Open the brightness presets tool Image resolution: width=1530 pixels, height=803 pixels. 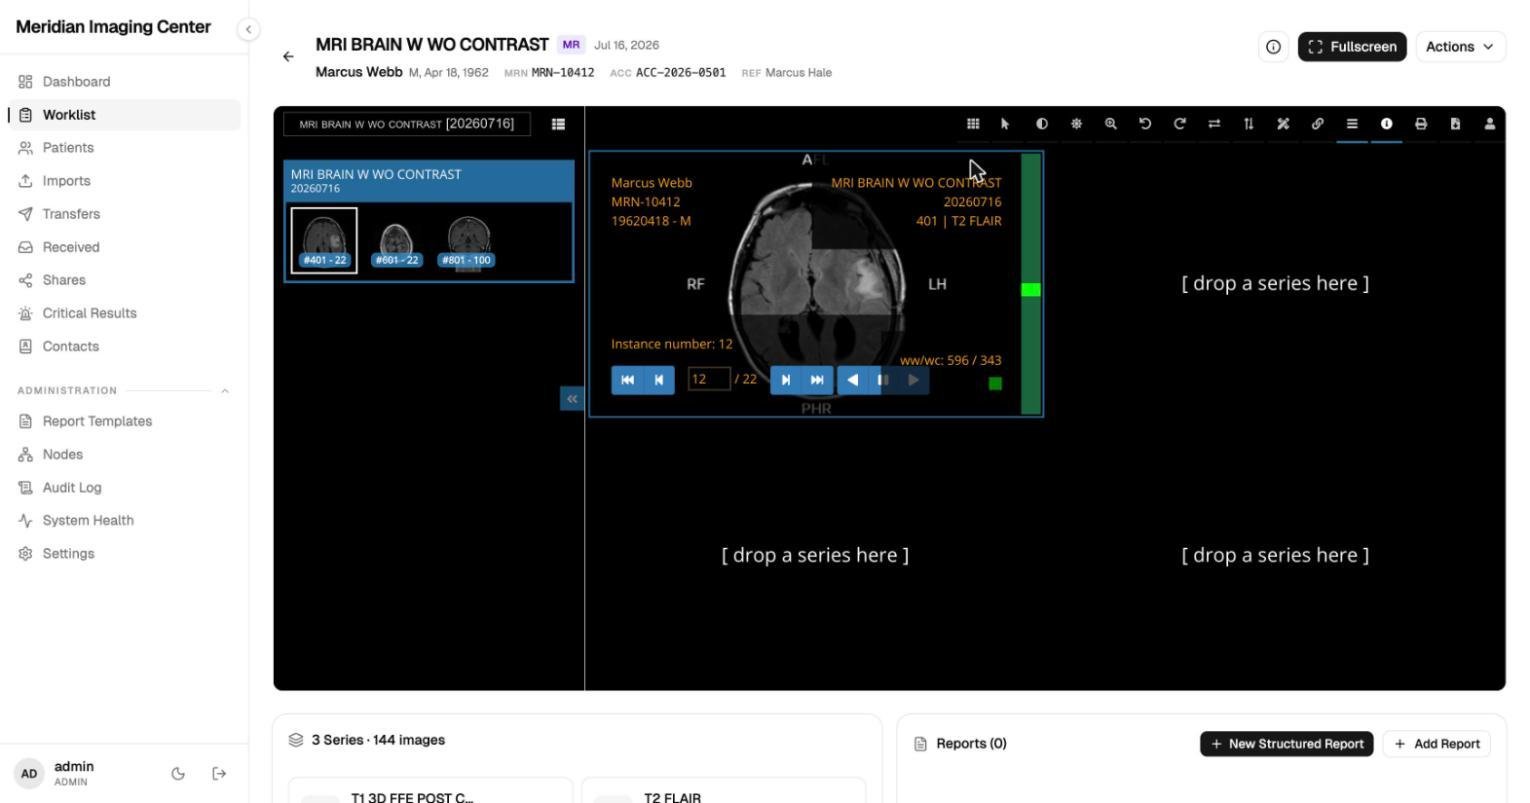(1076, 124)
